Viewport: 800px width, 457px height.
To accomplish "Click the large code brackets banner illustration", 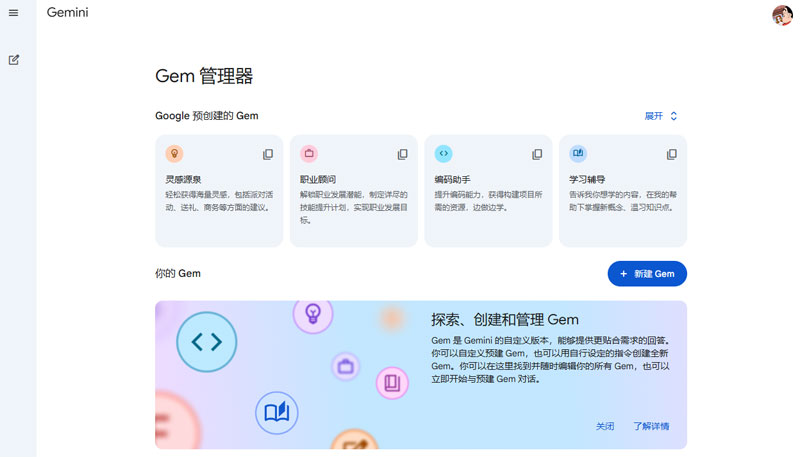I will 207,342.
